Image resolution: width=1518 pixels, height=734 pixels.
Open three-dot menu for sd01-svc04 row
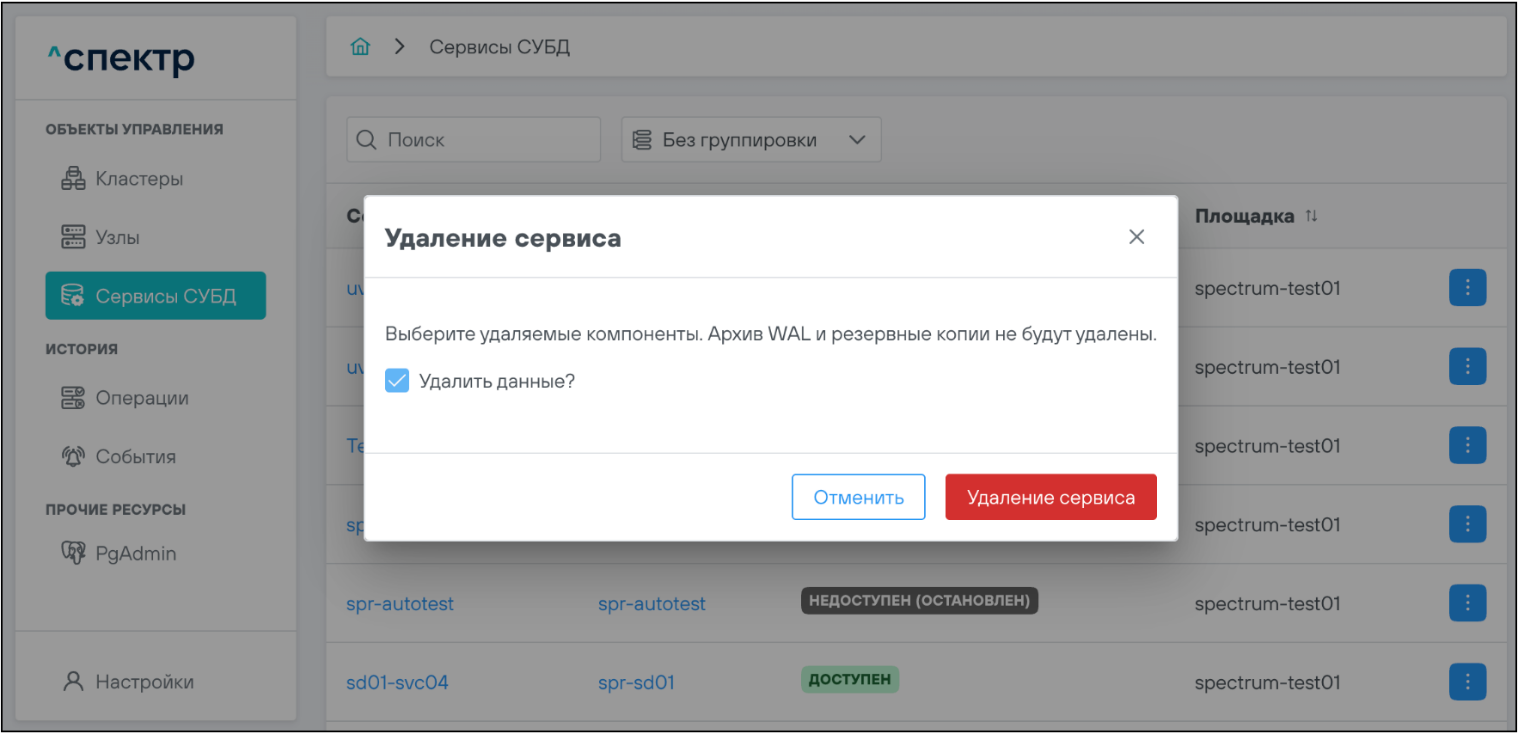point(1467,683)
